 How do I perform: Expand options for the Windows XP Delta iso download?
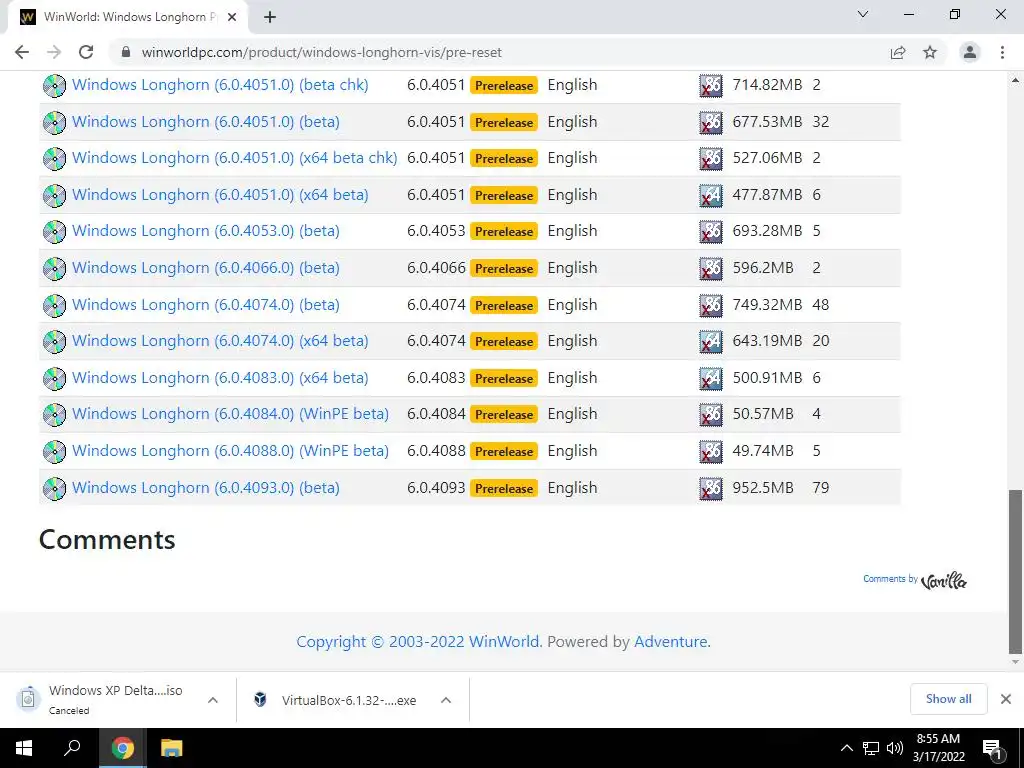click(213, 700)
